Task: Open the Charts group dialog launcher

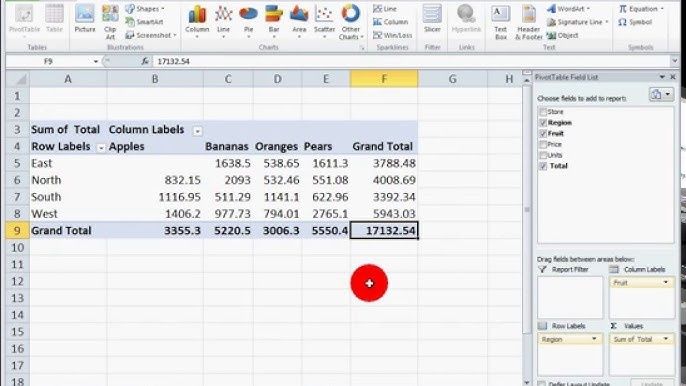Action: [362, 47]
